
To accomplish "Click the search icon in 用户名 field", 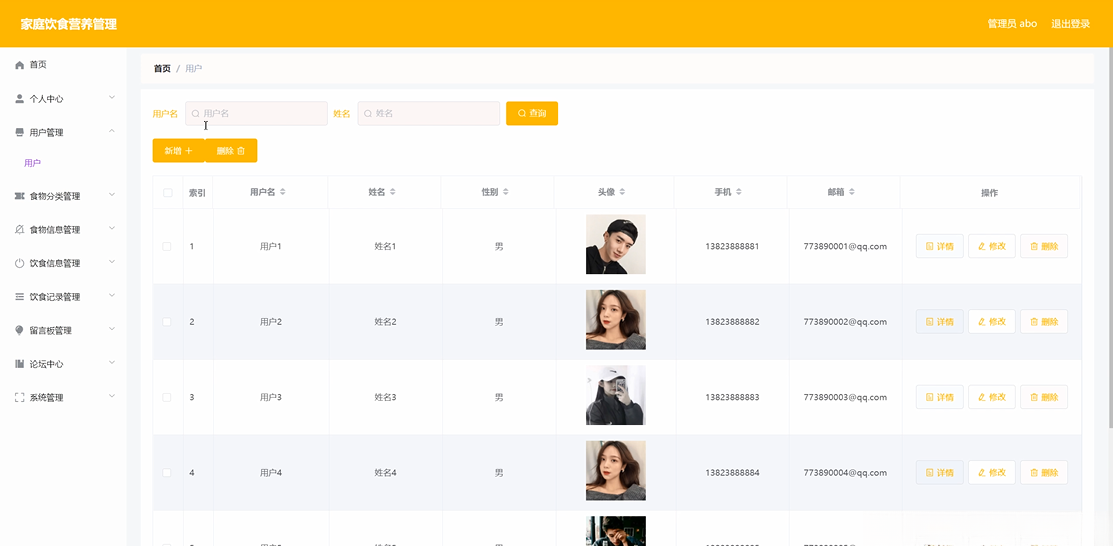I will click(196, 114).
